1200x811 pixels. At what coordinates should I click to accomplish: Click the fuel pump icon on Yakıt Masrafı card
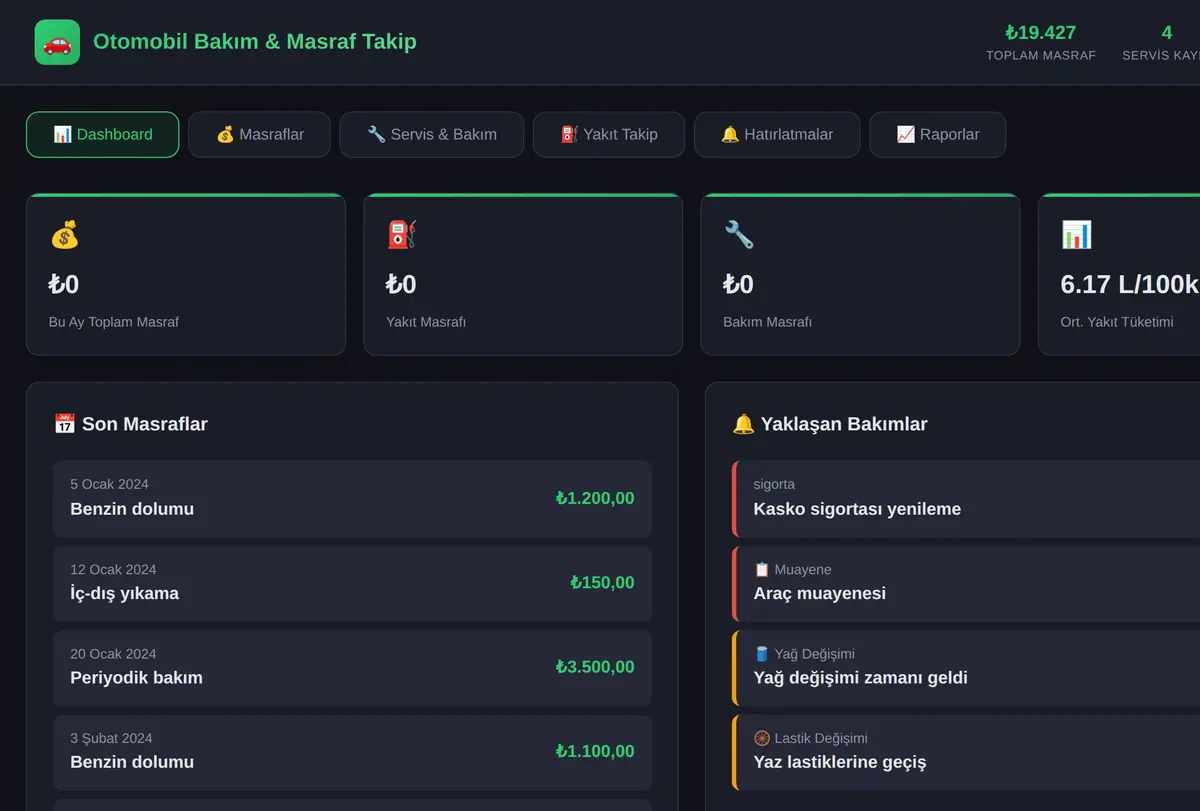[401, 235]
